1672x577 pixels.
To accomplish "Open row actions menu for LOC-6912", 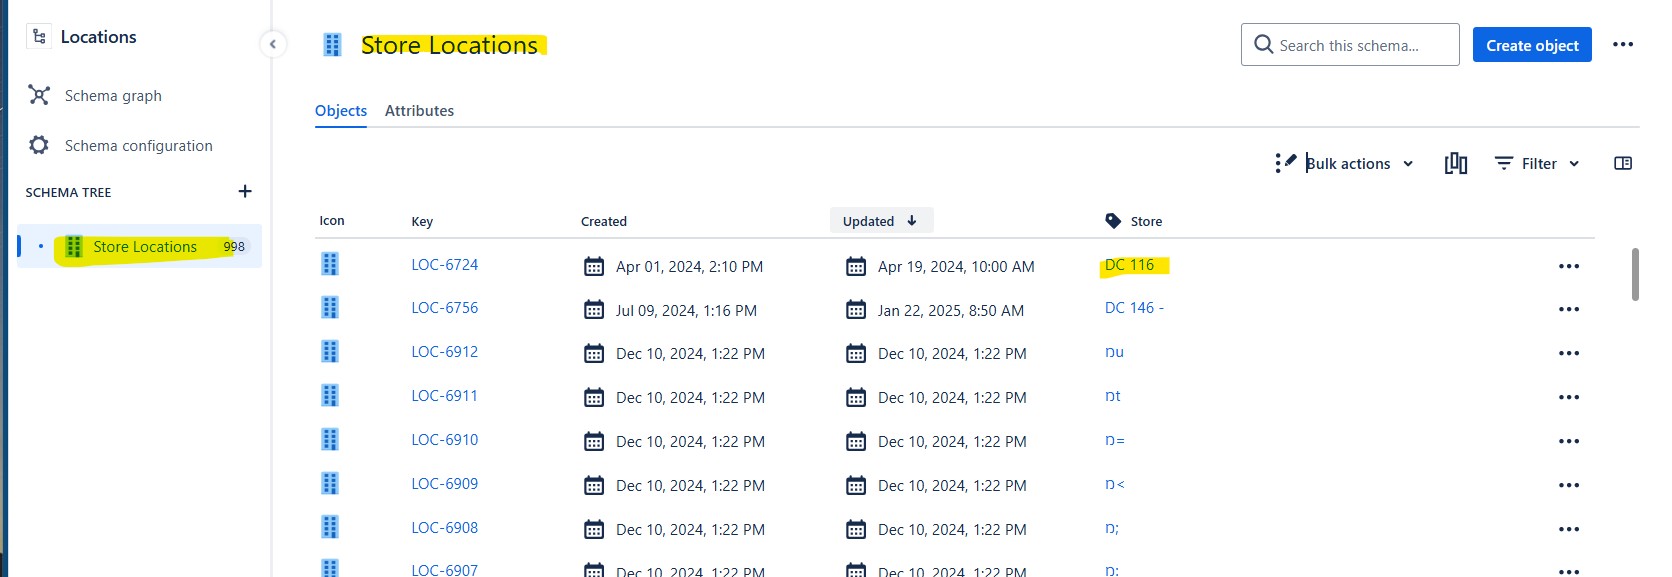I will pyautogui.click(x=1569, y=353).
